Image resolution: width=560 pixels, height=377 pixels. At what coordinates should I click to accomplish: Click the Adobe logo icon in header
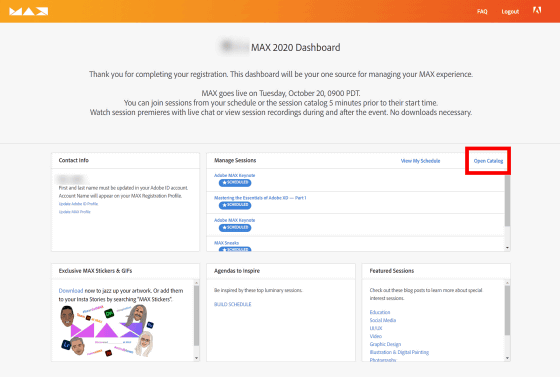537,10
